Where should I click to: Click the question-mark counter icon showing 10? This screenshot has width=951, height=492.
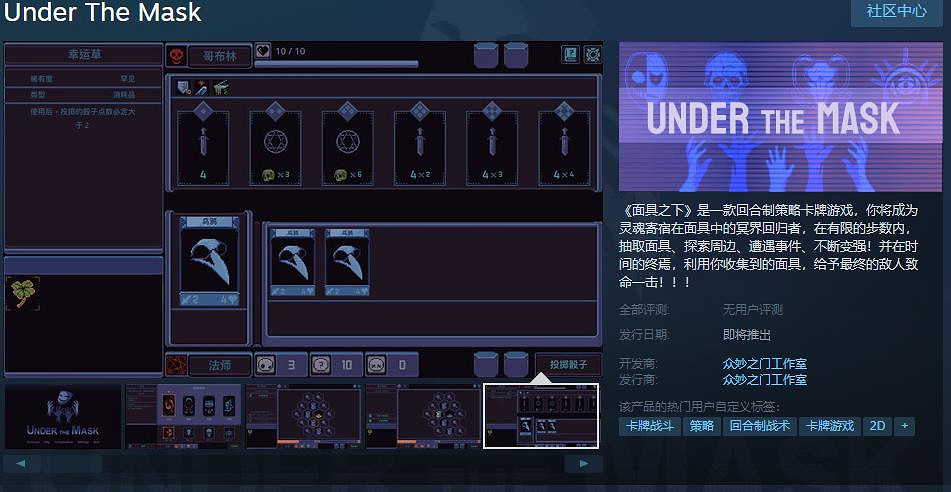tap(320, 365)
